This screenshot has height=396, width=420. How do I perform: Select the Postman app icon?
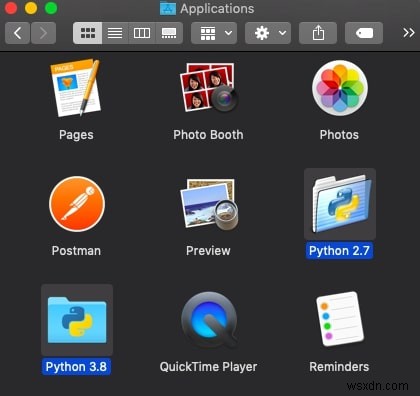coord(77,204)
